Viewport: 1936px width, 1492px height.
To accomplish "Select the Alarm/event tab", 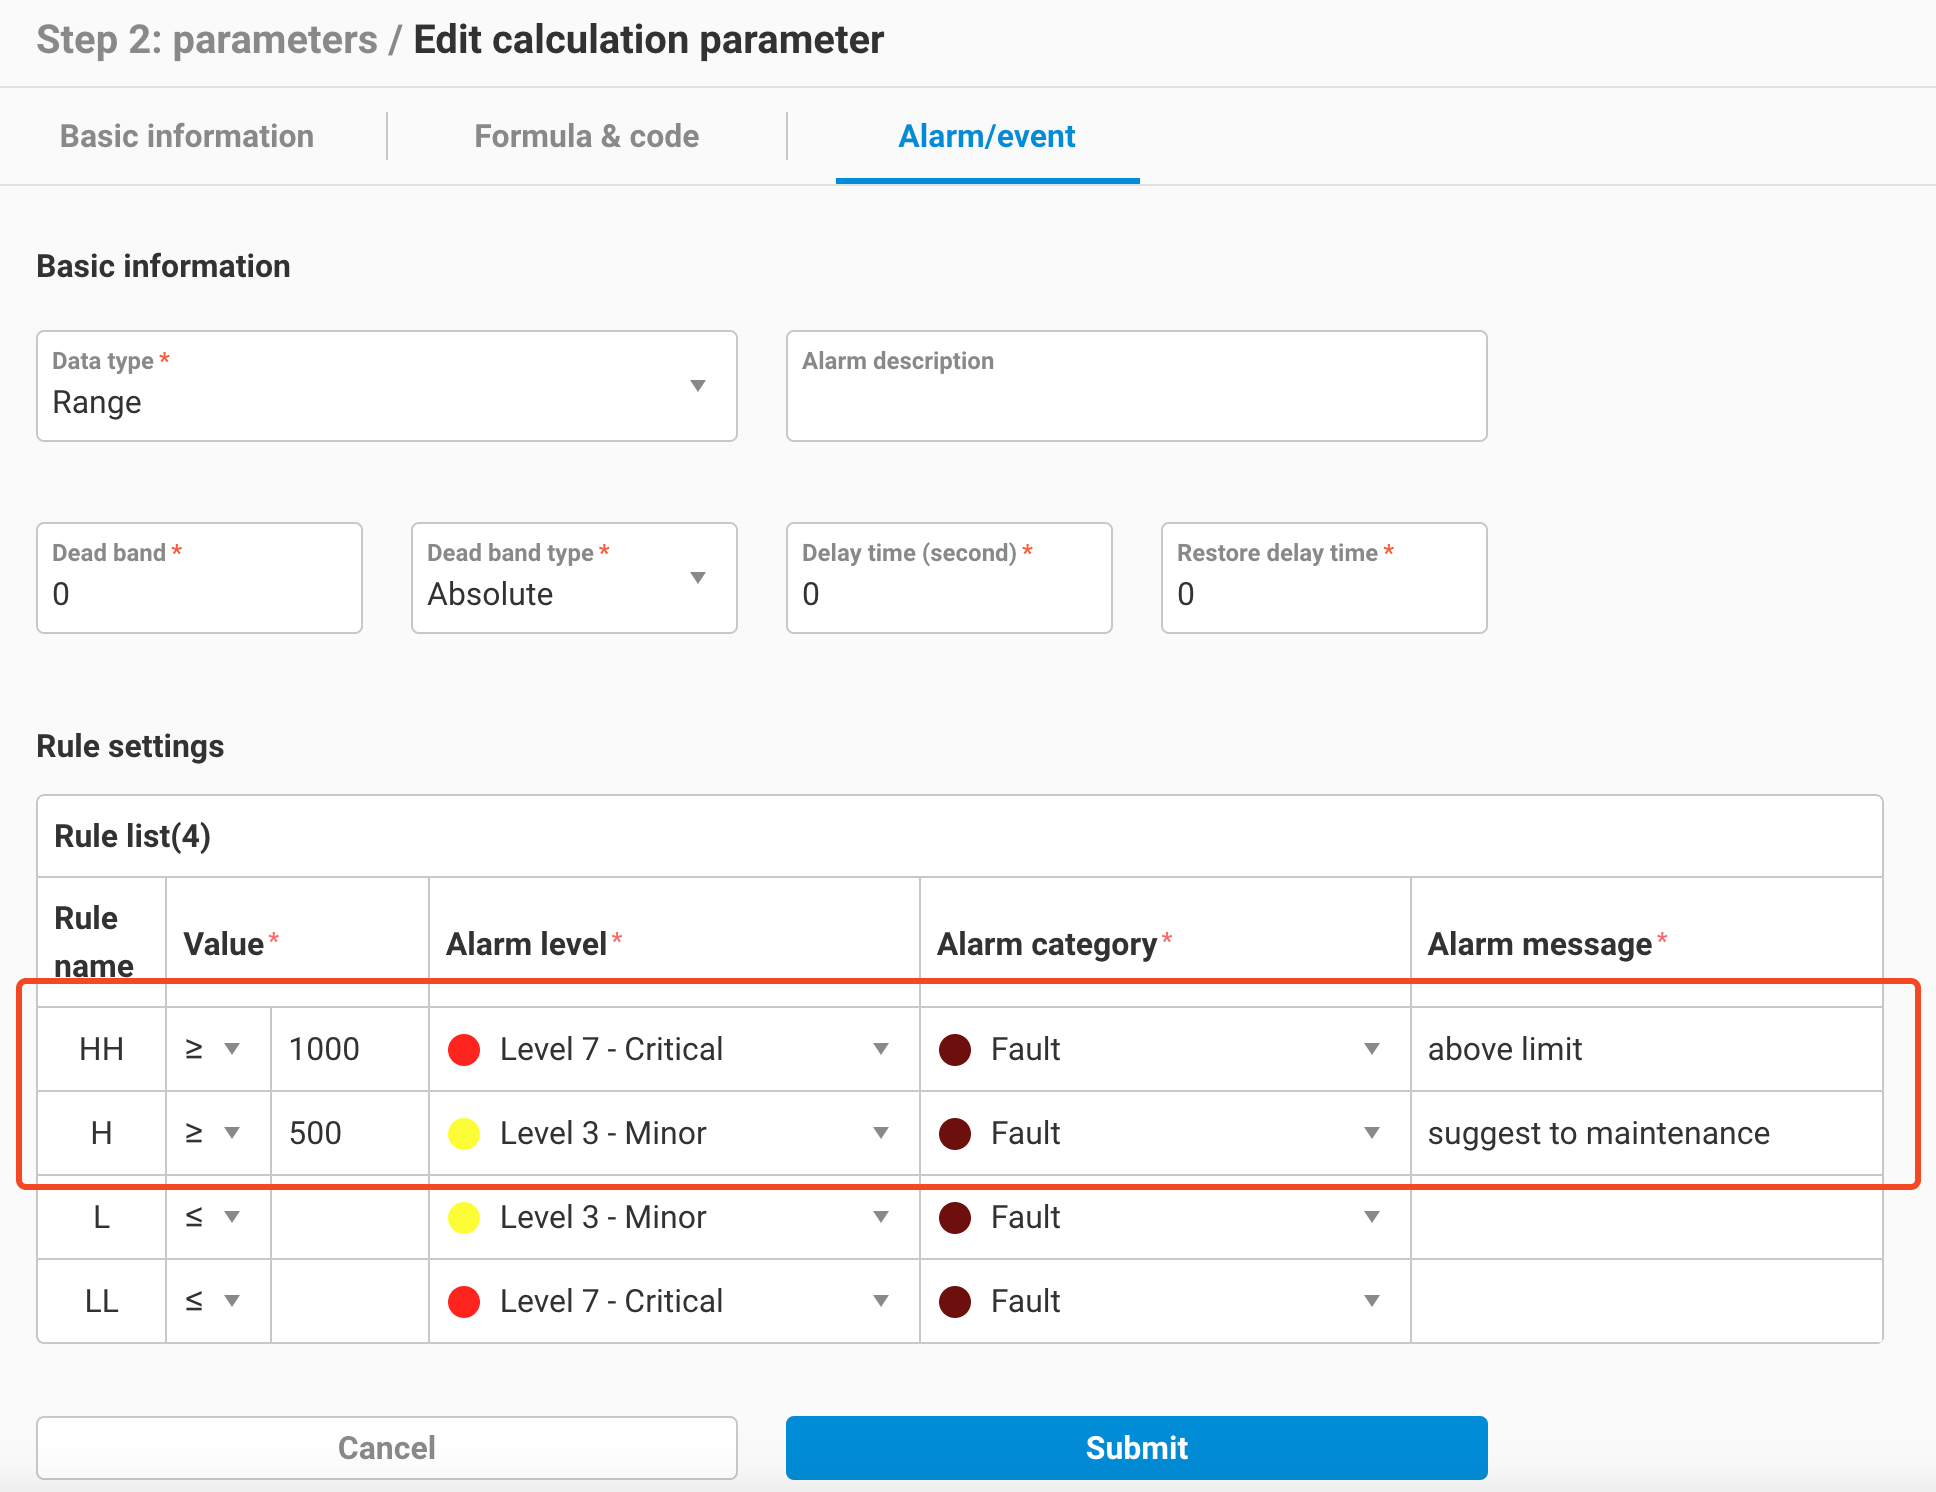I will [x=986, y=136].
